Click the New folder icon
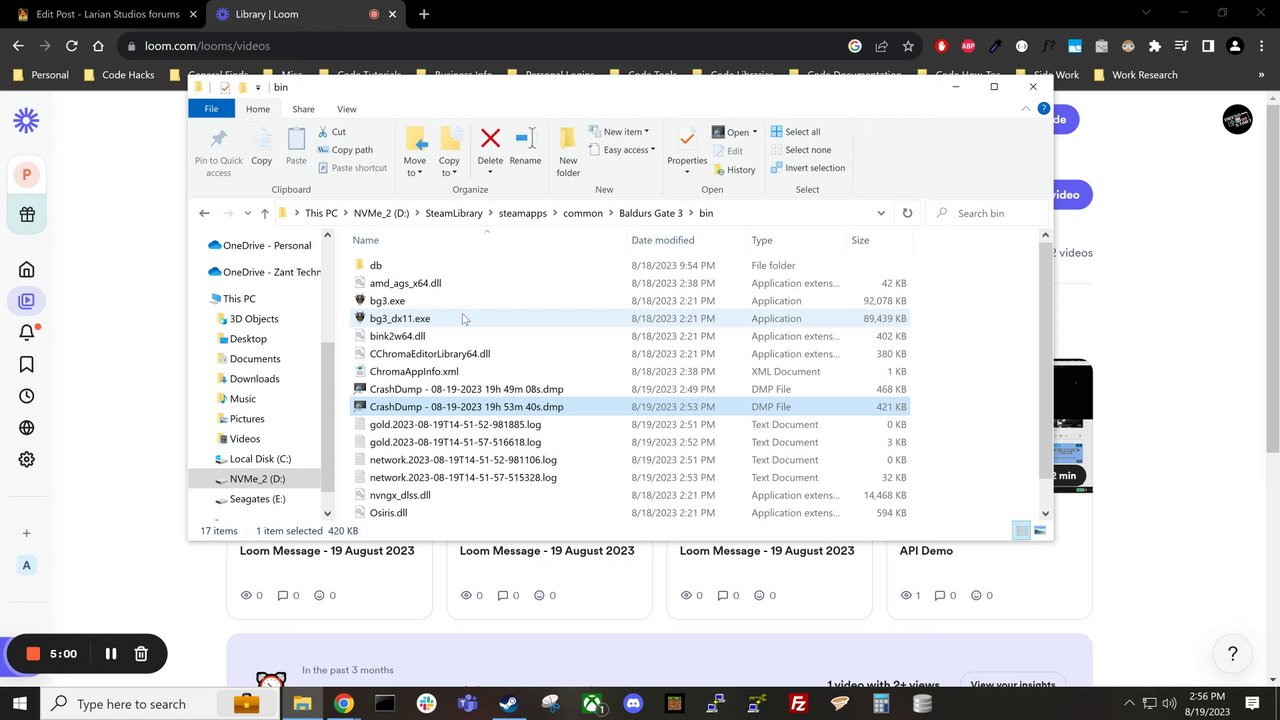Image resolution: width=1280 pixels, height=720 pixels. point(568,138)
